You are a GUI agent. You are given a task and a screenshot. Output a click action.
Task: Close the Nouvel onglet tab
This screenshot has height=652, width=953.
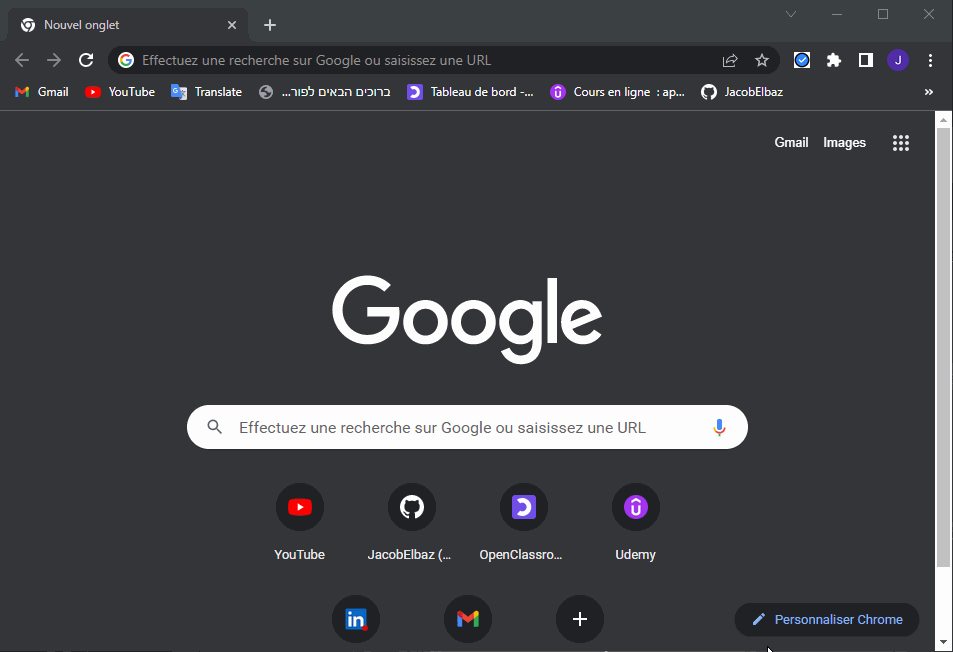click(x=232, y=25)
